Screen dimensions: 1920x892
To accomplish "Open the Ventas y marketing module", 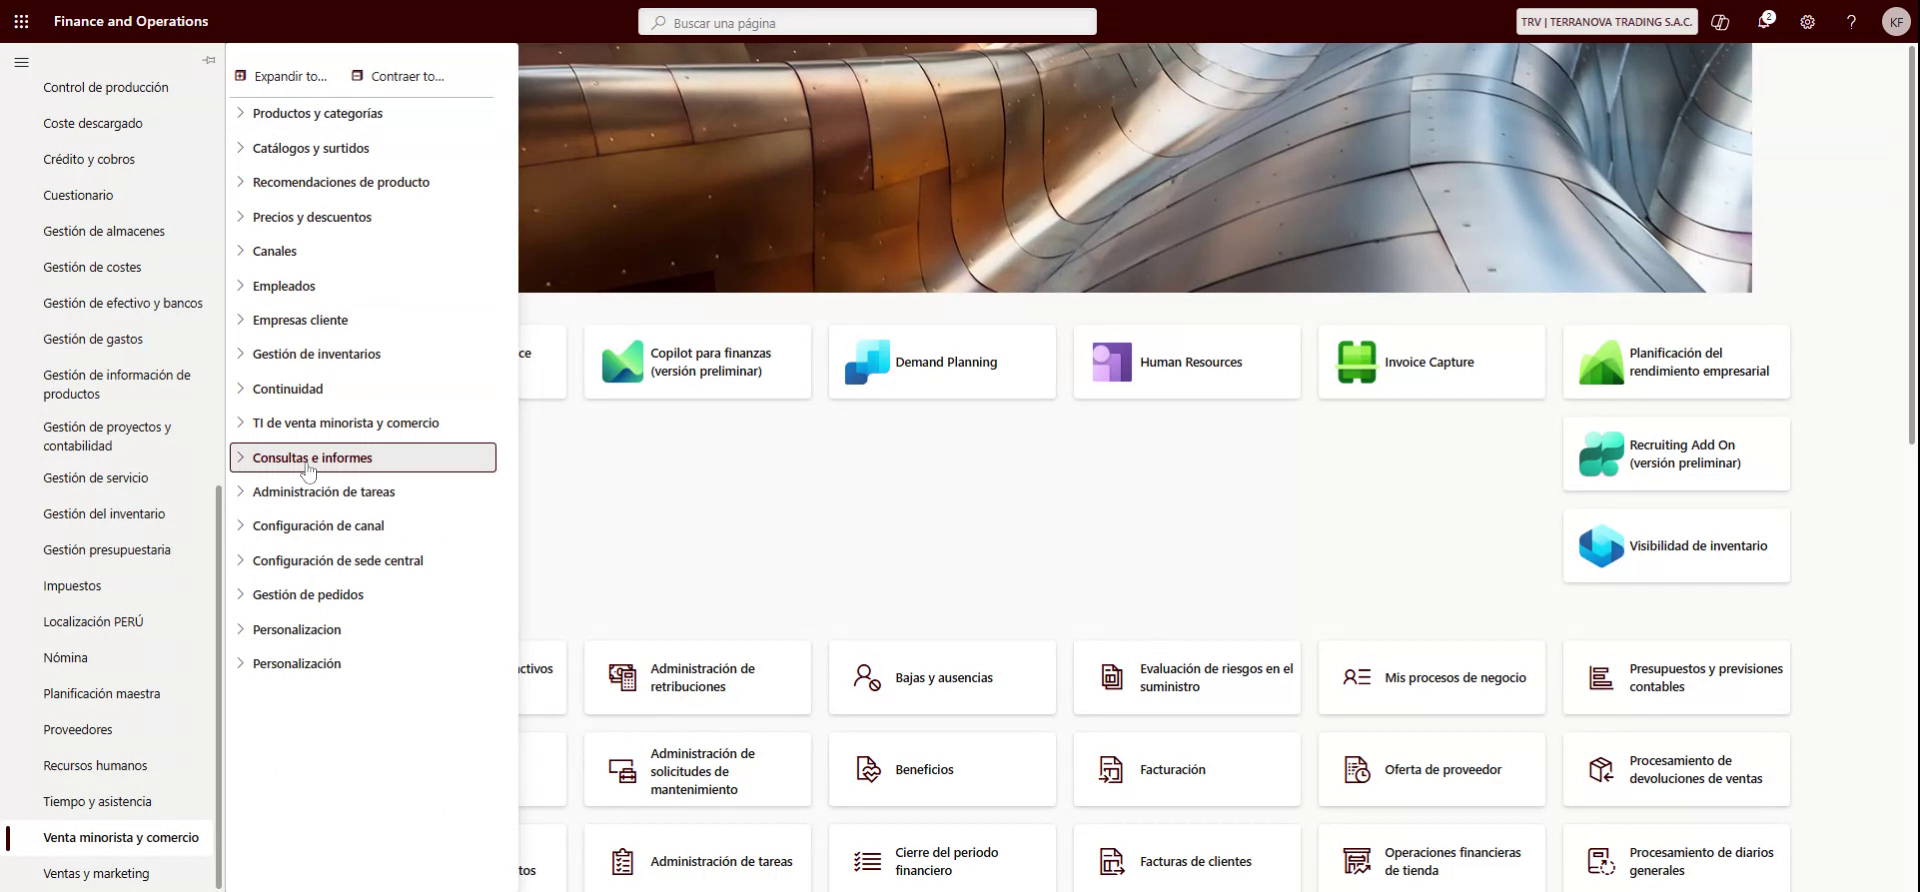I will coord(96,874).
